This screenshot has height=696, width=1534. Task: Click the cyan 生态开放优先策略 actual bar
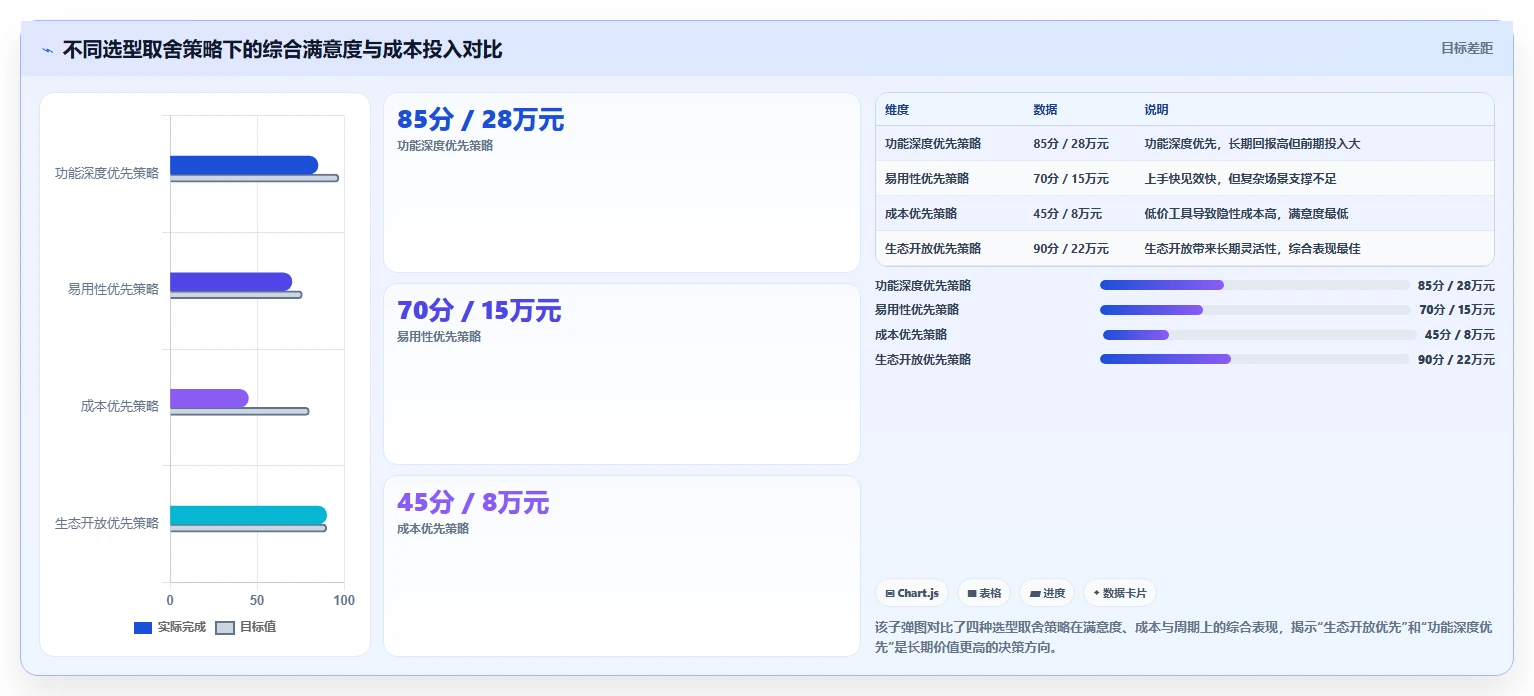coord(248,515)
